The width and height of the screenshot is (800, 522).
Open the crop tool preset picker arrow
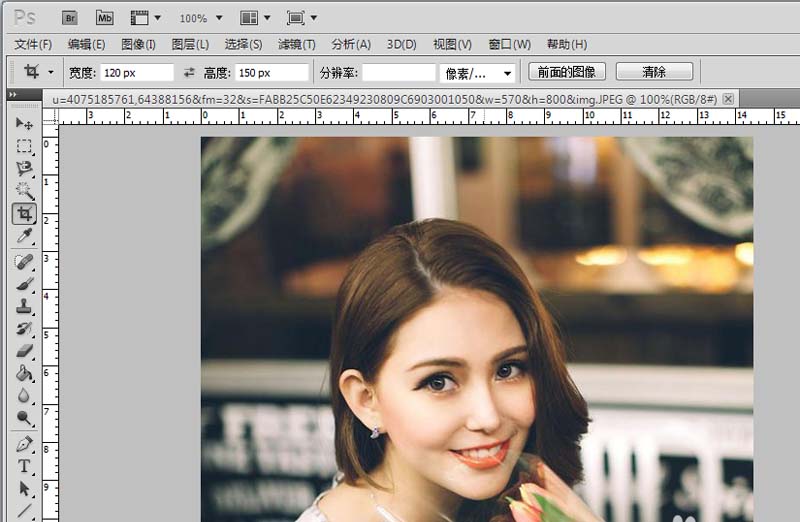51,72
